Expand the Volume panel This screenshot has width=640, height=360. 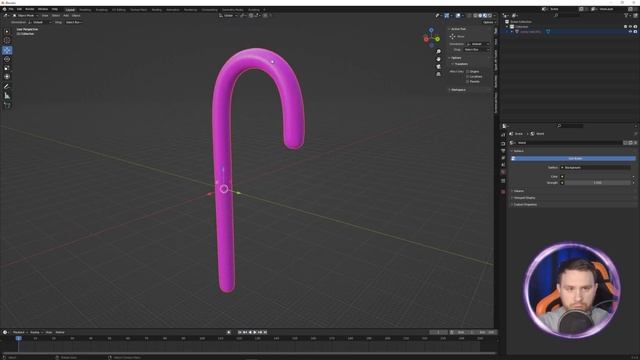coord(518,191)
